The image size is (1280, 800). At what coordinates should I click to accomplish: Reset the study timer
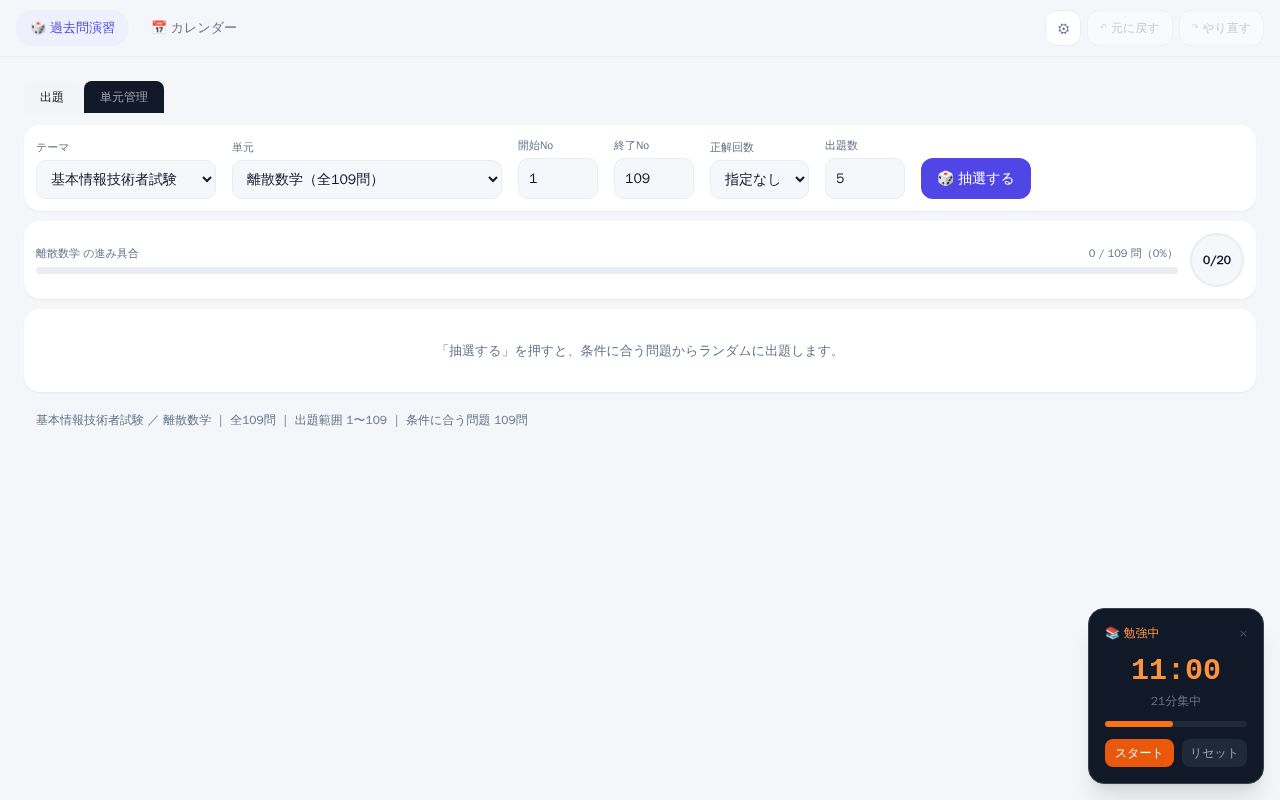[x=1214, y=753]
